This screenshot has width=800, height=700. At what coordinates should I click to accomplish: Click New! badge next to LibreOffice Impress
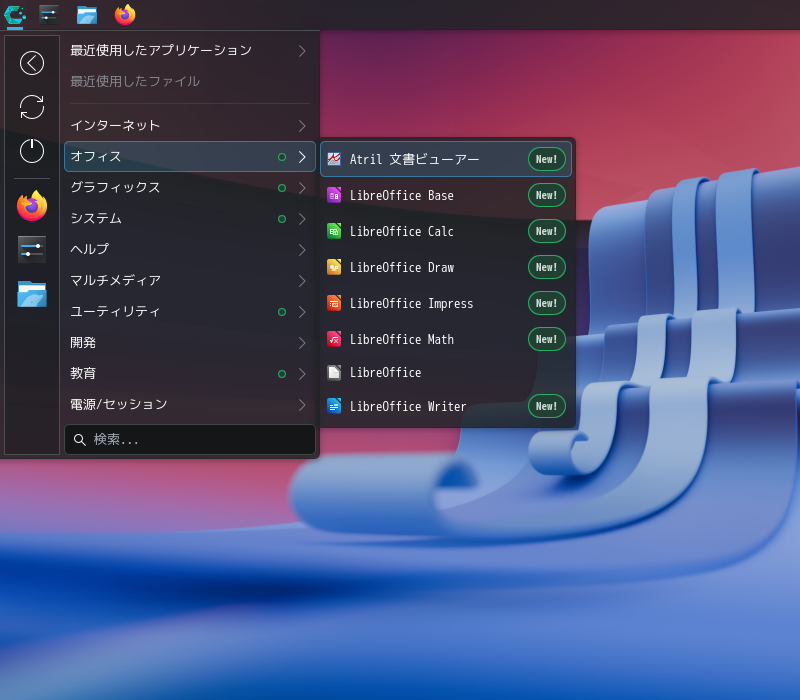point(546,303)
